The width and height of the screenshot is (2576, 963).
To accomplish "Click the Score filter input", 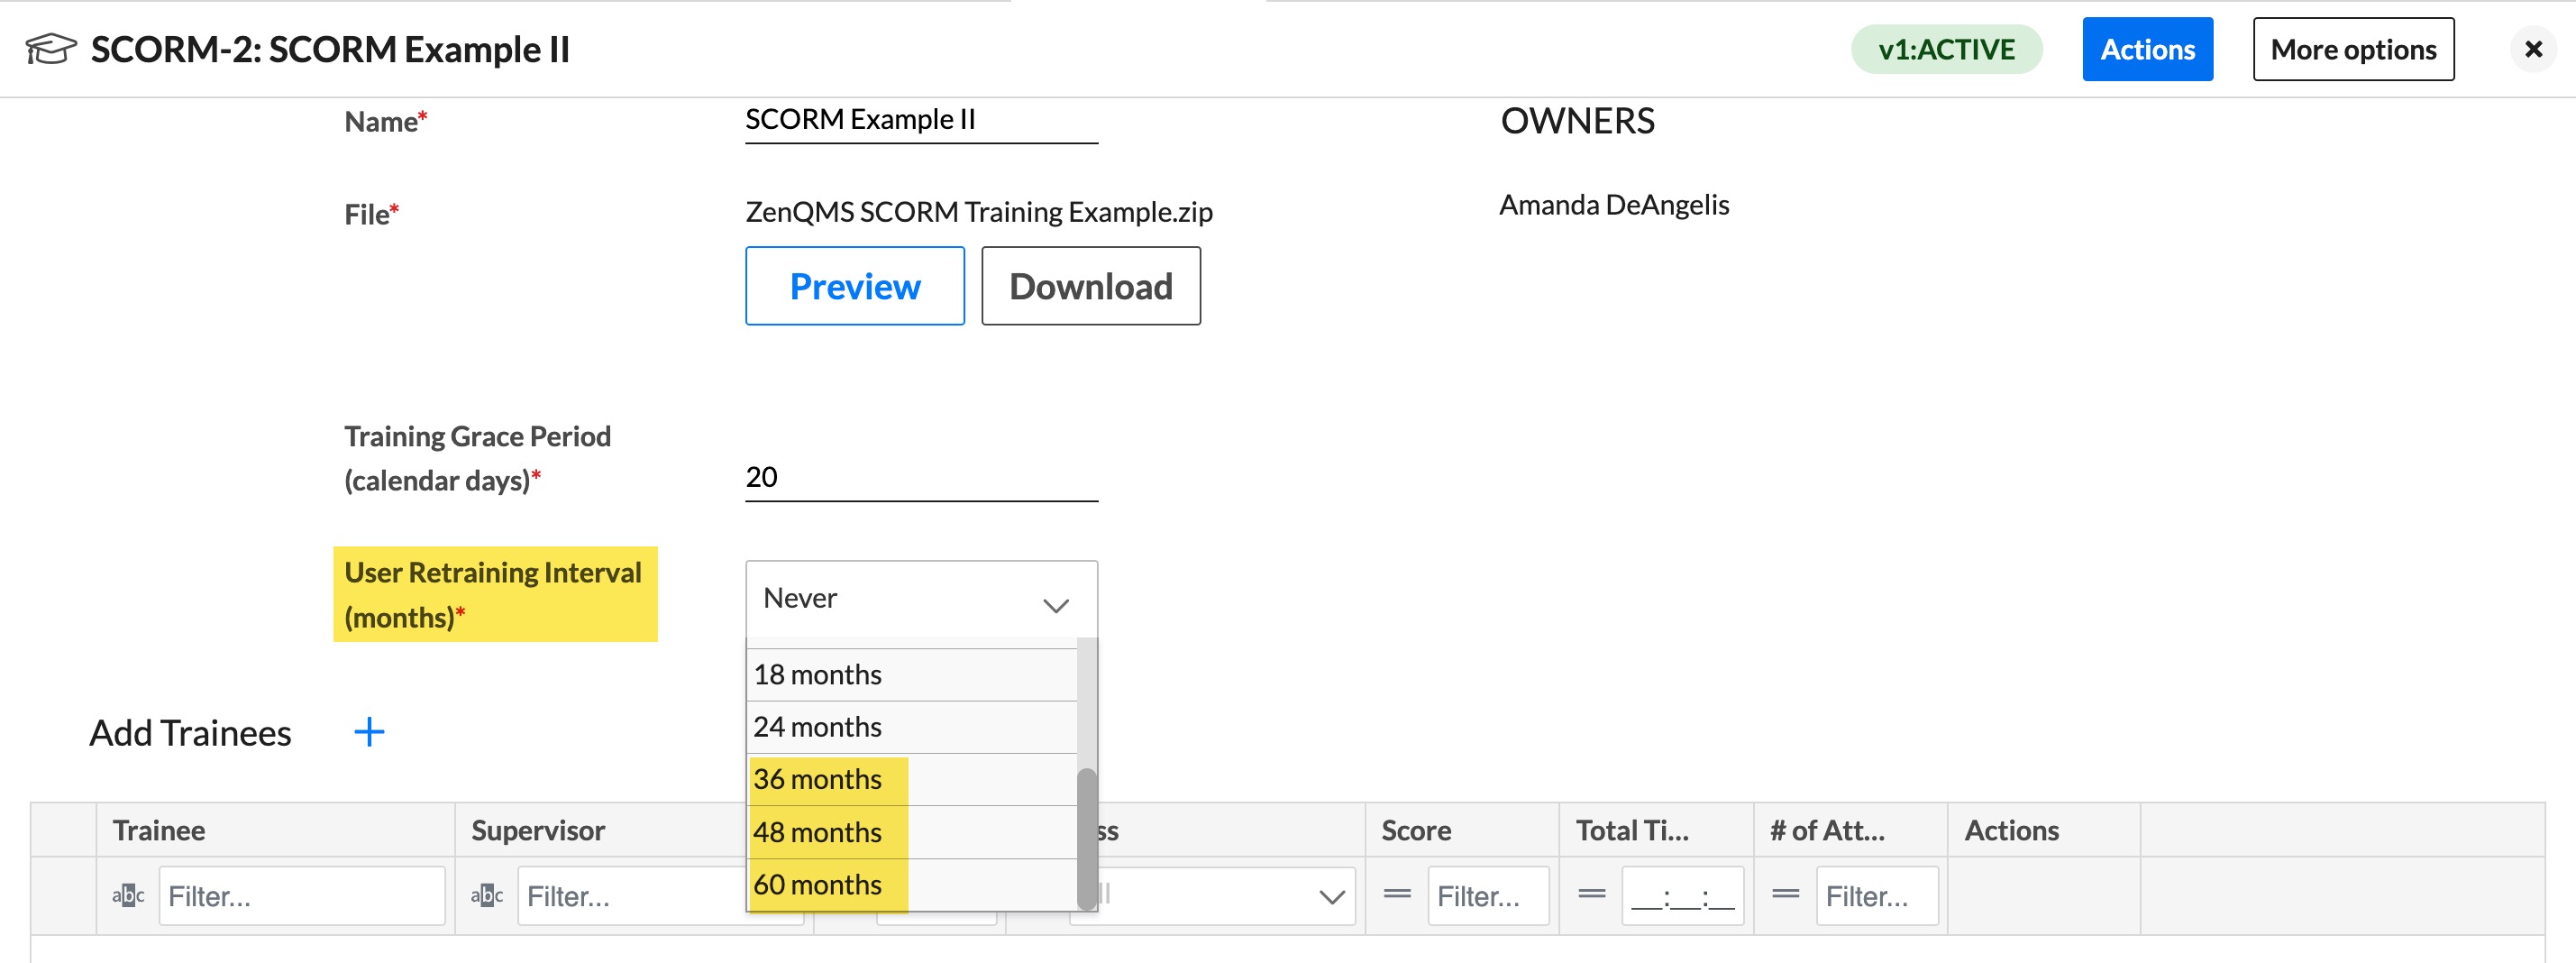I will pyautogui.click(x=1488, y=896).
